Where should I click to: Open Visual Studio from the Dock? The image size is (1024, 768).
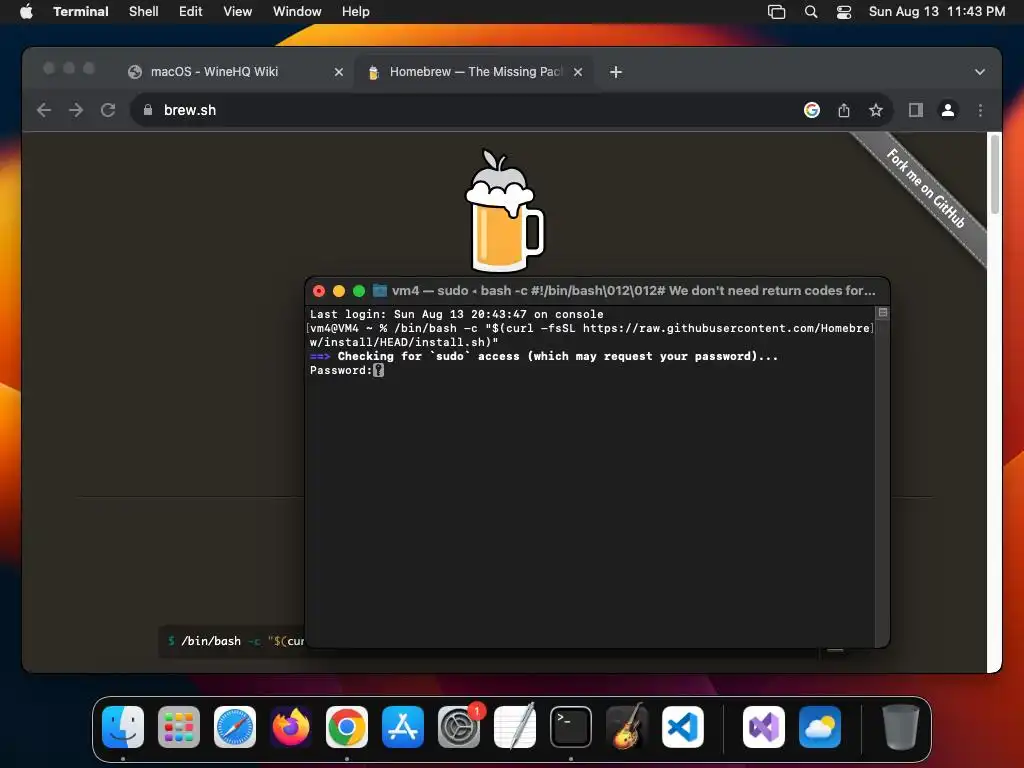click(x=764, y=727)
